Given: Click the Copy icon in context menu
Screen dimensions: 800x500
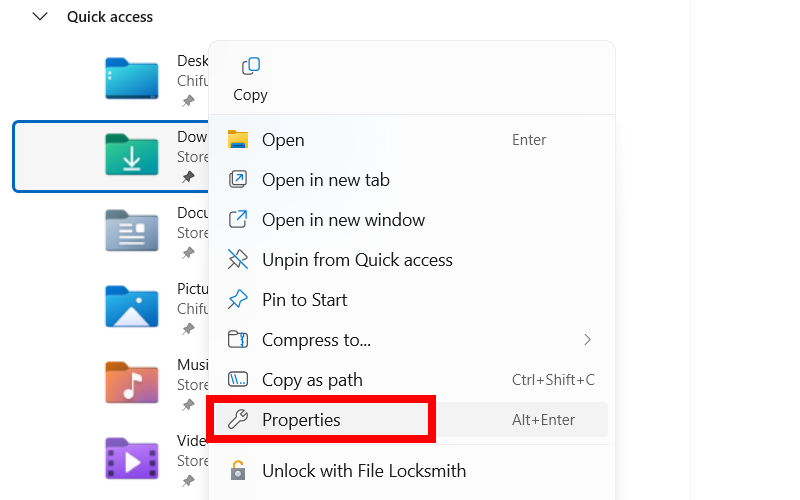Looking at the screenshot, I should (250, 66).
